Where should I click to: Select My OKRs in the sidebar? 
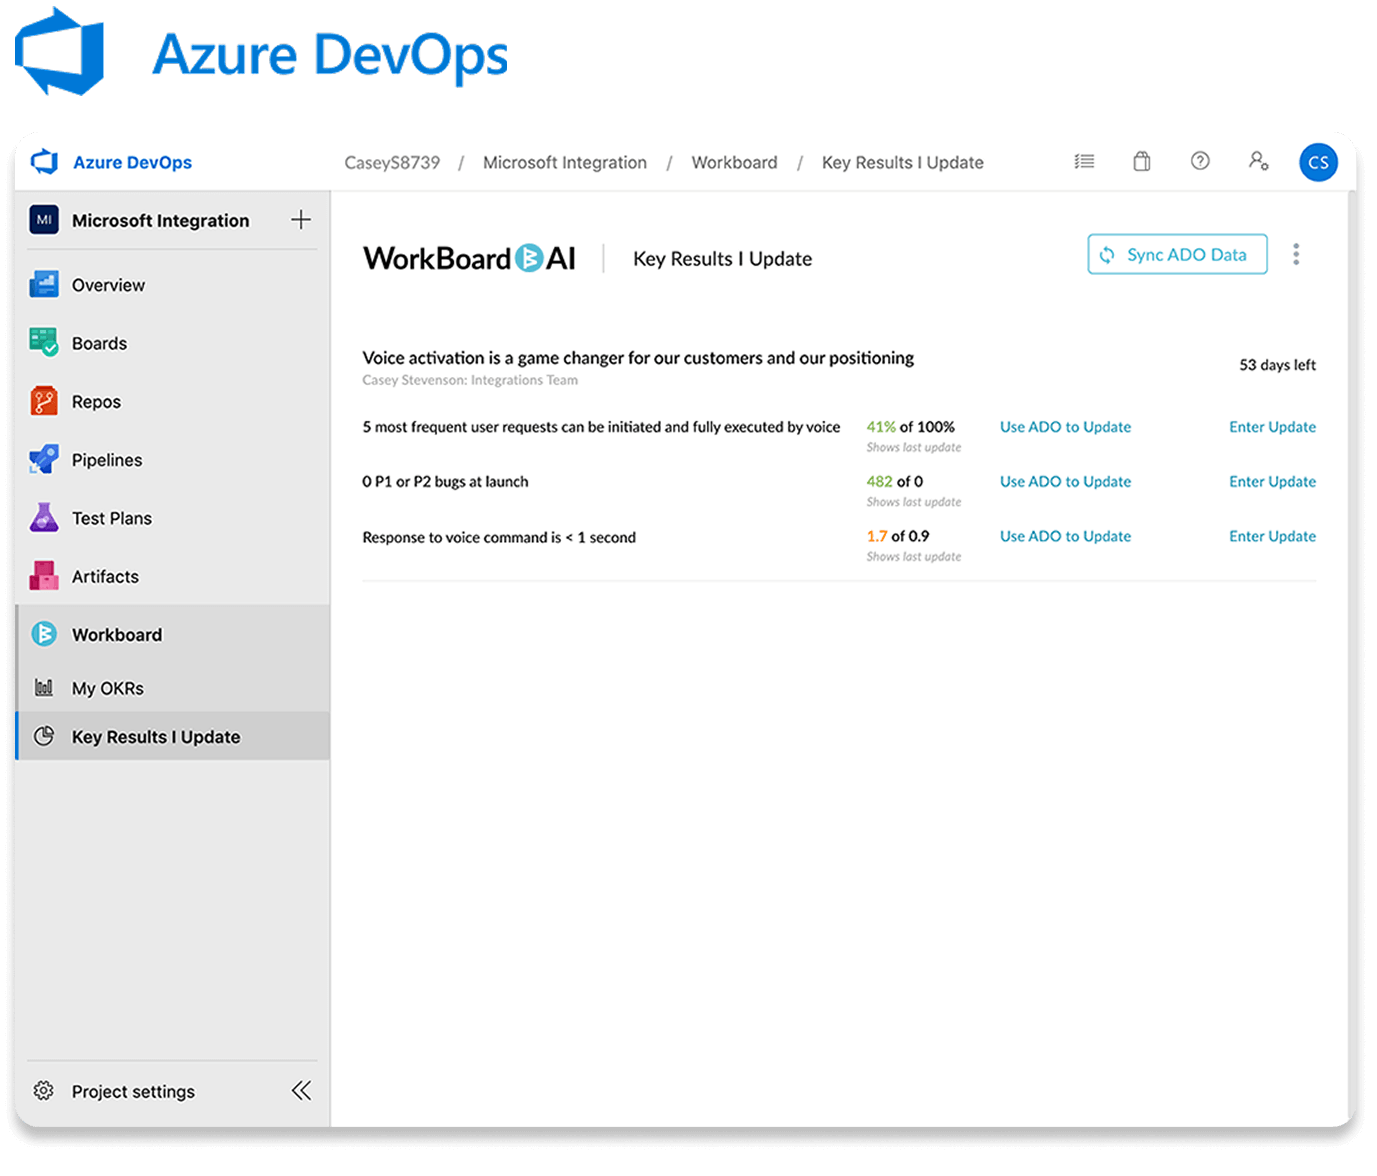(172, 688)
